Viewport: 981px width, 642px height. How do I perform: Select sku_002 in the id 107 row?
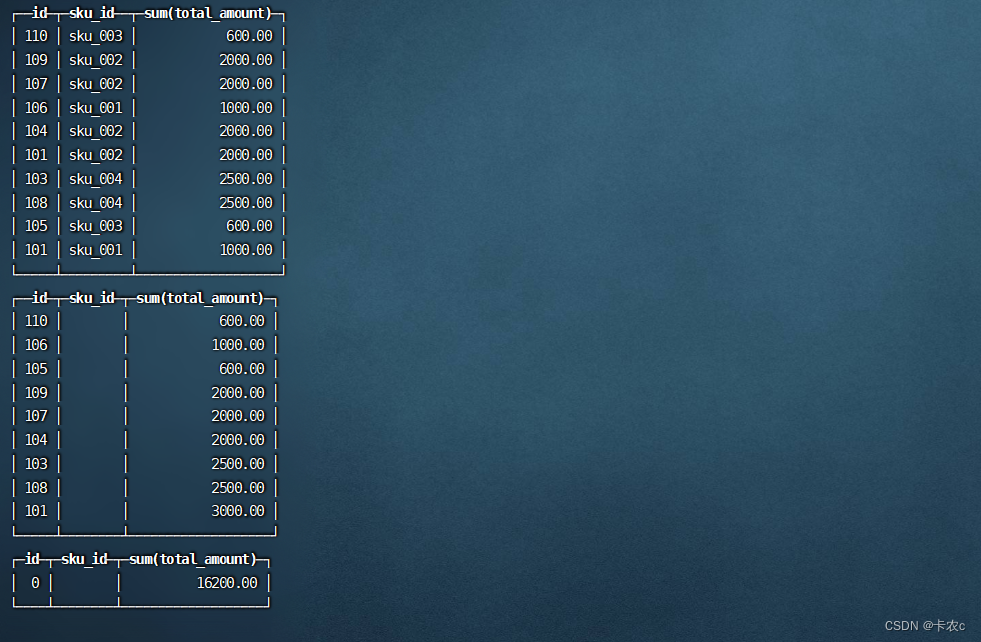(96, 84)
